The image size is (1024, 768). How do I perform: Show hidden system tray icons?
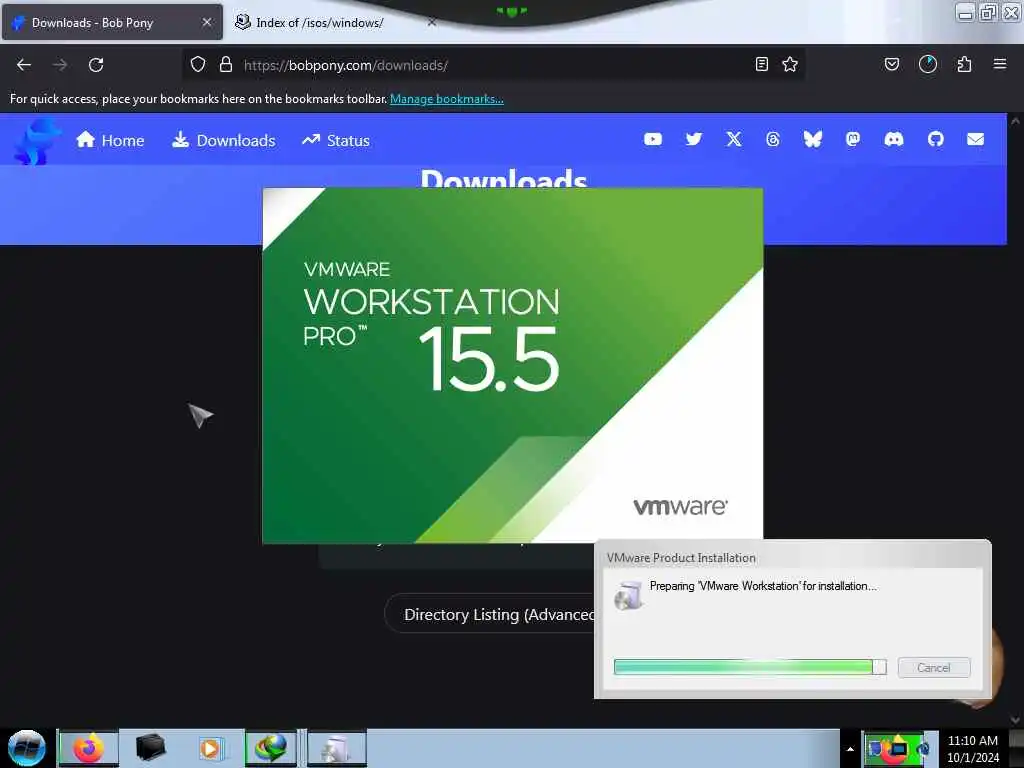click(850, 749)
